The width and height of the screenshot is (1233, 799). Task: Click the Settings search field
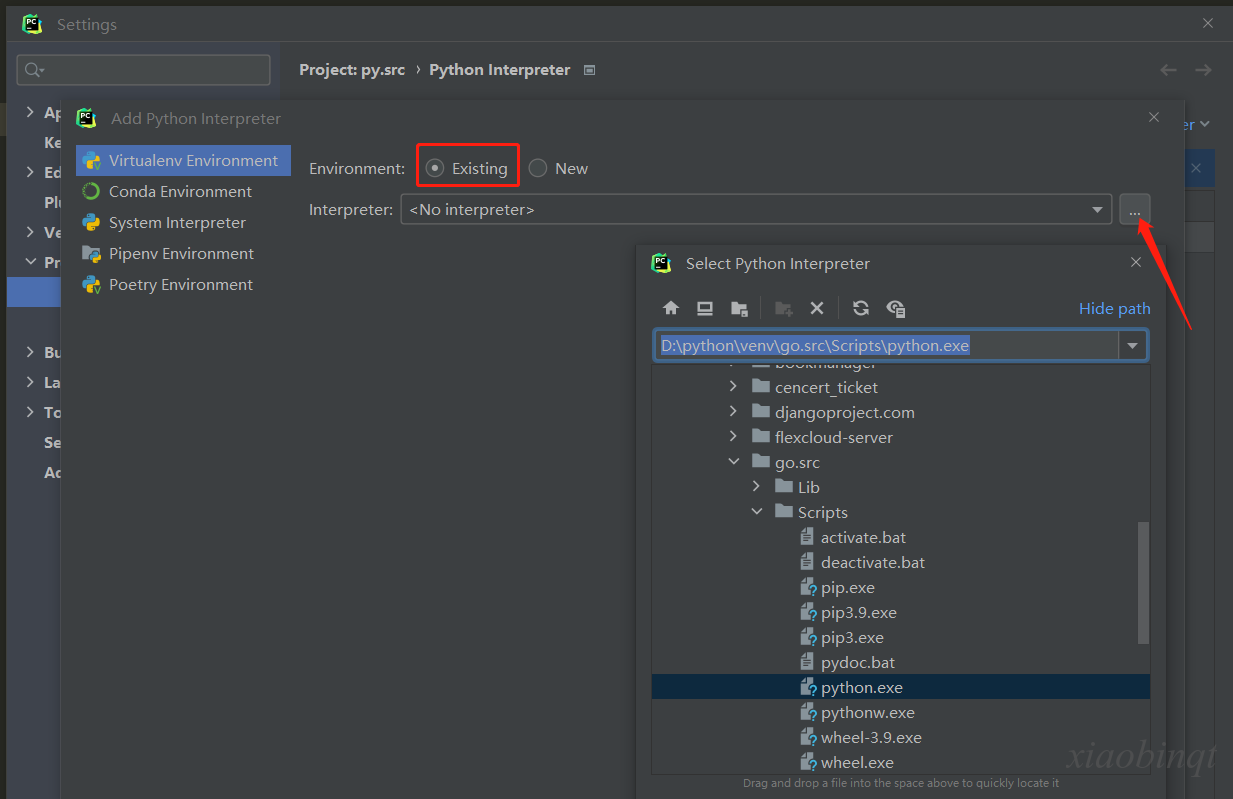click(x=144, y=70)
